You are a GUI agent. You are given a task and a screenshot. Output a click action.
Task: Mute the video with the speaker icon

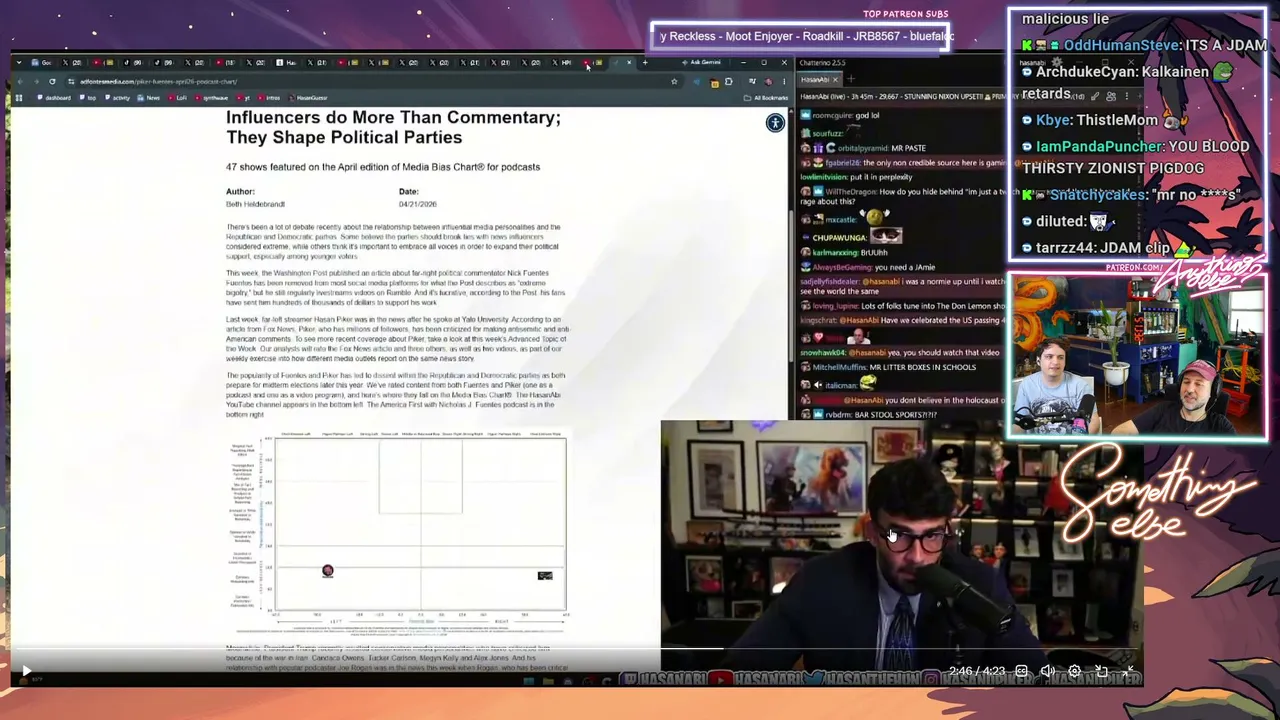(1047, 671)
